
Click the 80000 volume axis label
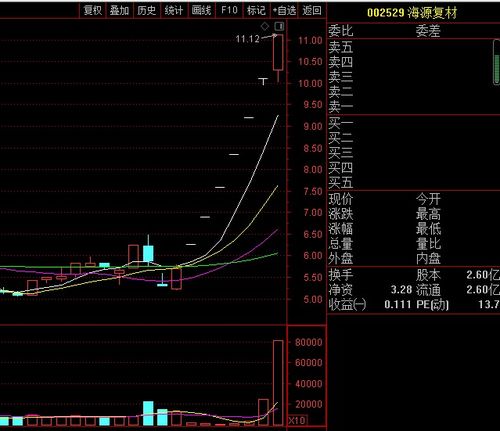(x=309, y=342)
